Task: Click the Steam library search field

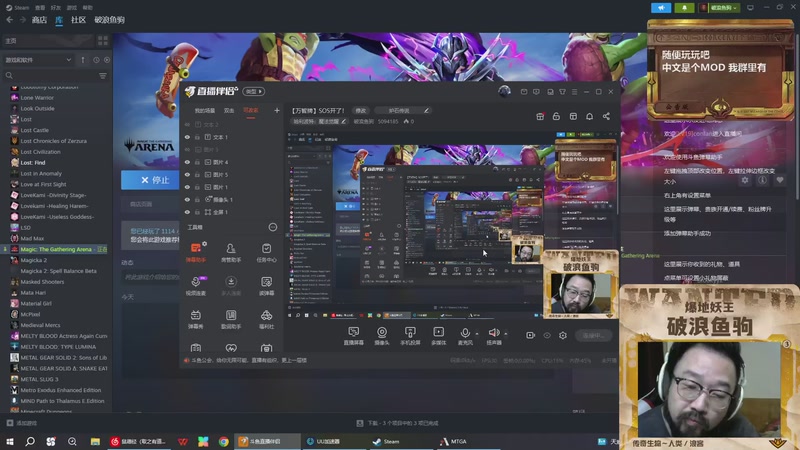Action: point(50,76)
